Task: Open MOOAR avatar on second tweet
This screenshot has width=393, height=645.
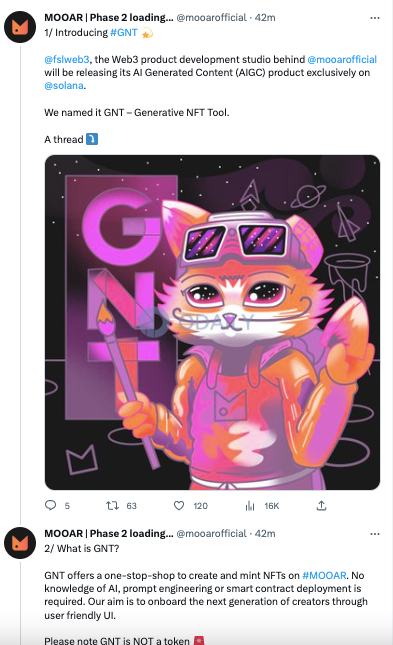Action: click(20, 543)
